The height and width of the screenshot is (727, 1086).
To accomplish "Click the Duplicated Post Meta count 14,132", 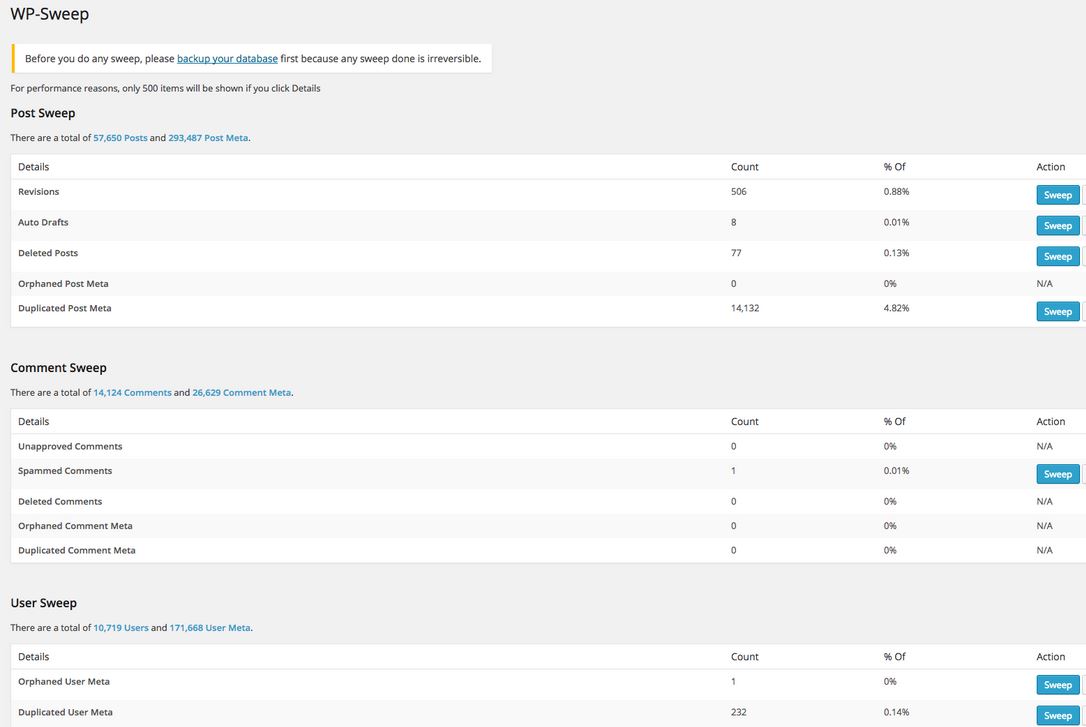I will pyautogui.click(x=745, y=308).
